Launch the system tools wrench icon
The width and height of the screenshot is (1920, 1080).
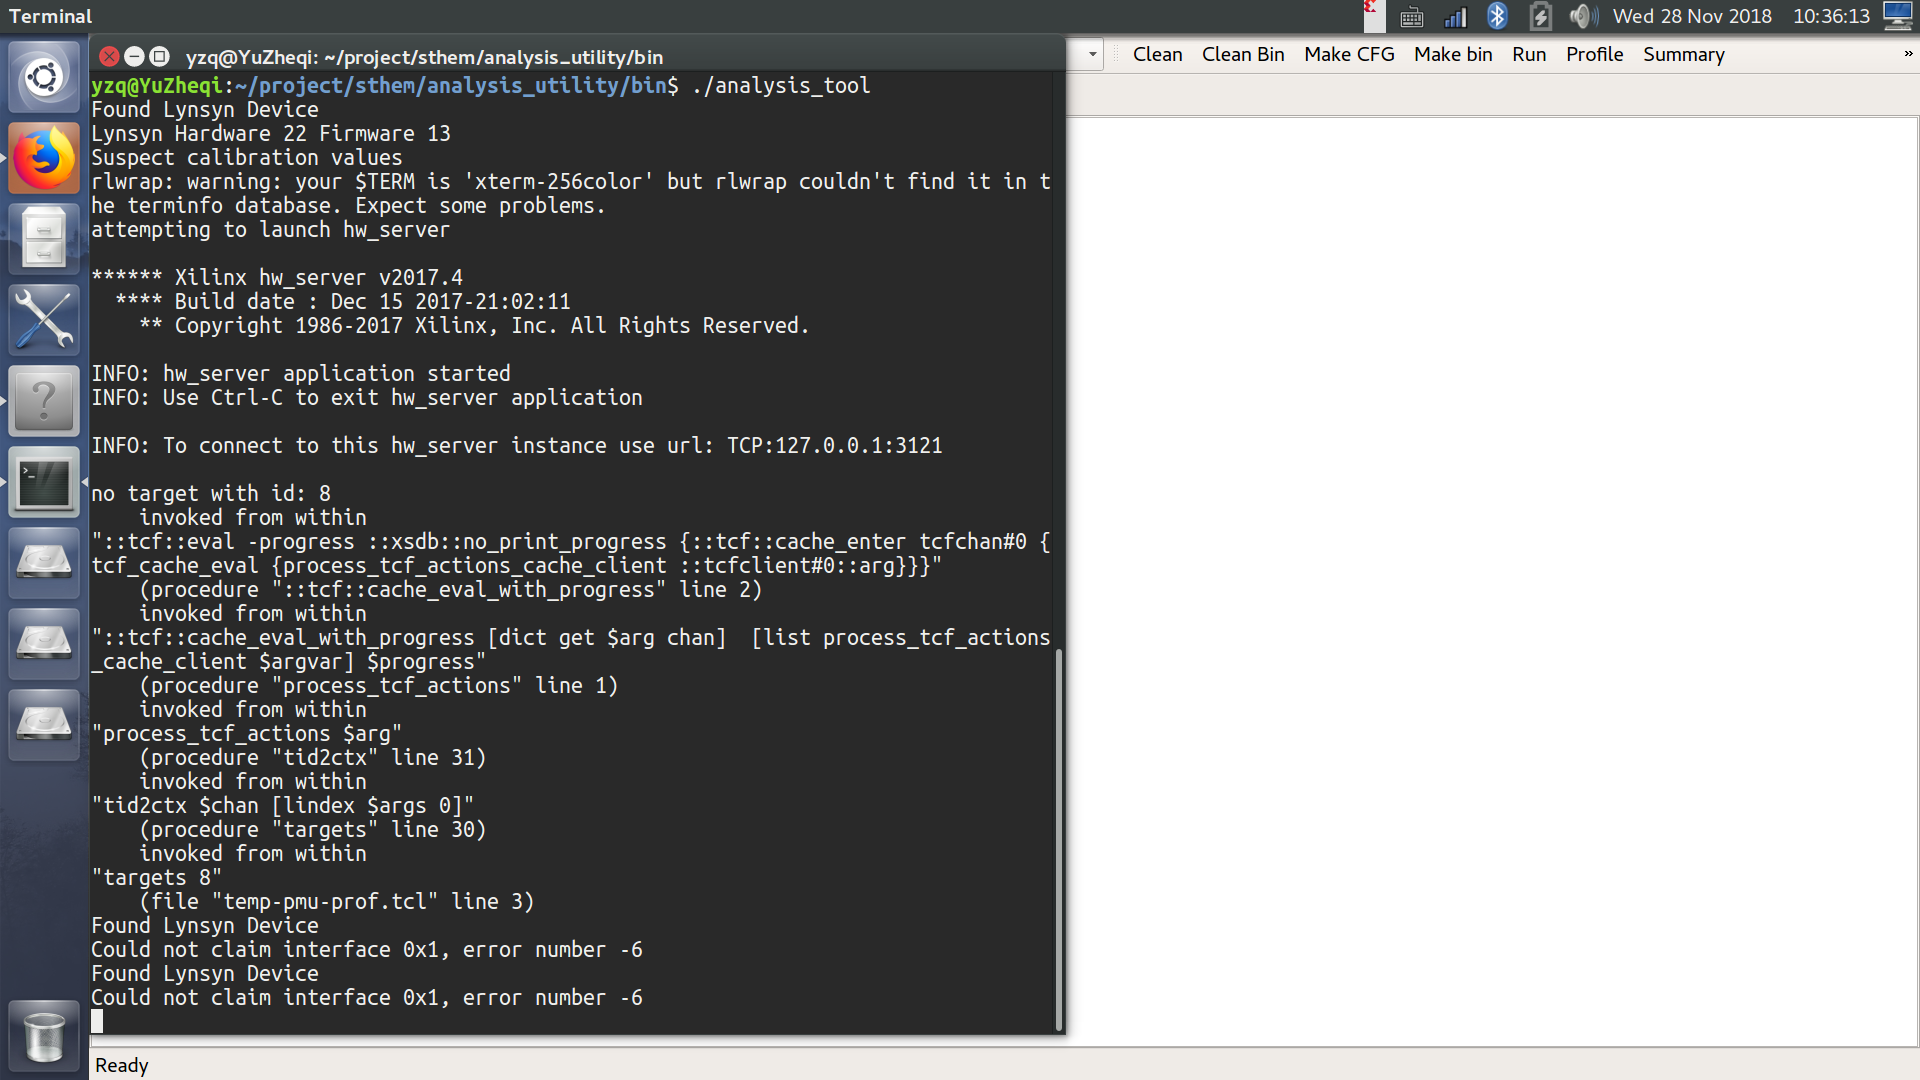tap(44, 320)
